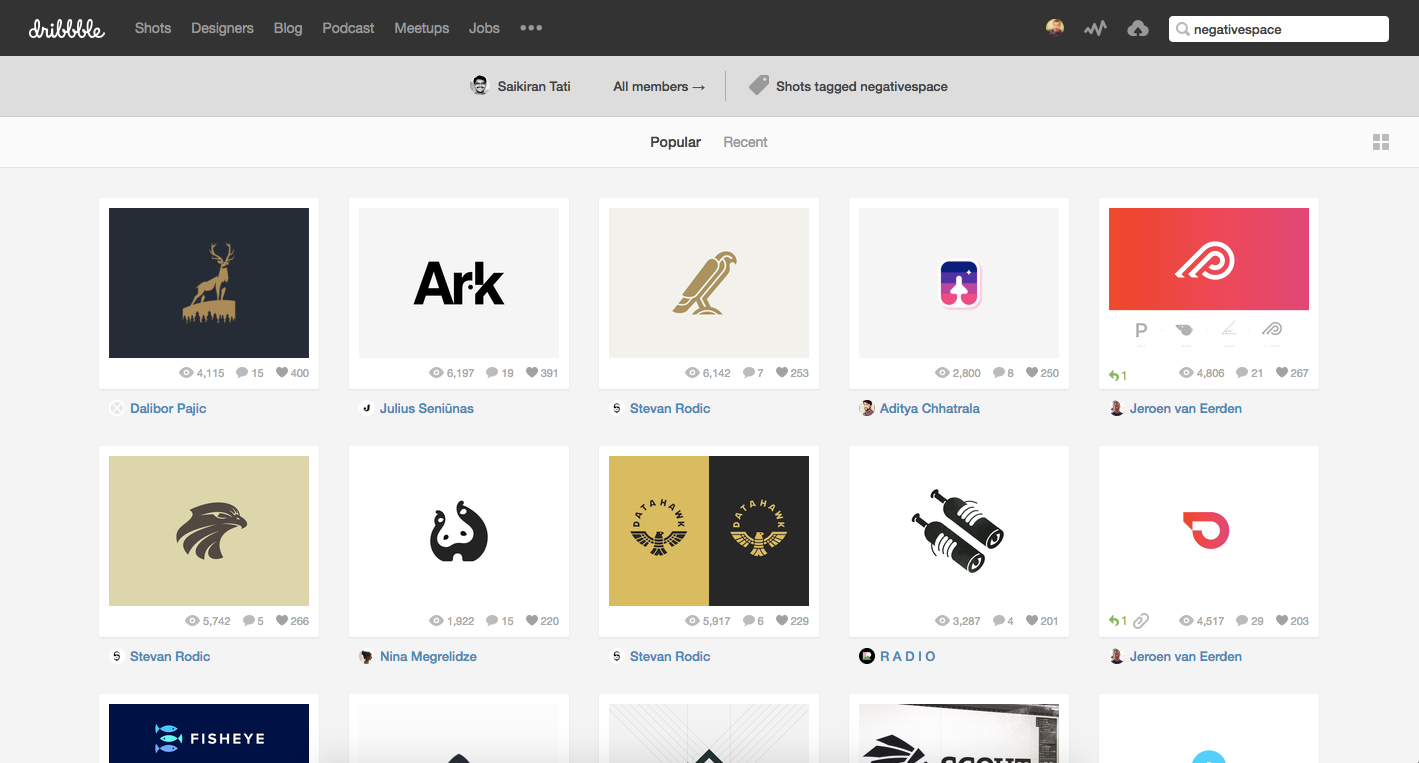This screenshot has width=1419, height=763.
Task: Open the R A D I O profile link
Action: point(908,656)
